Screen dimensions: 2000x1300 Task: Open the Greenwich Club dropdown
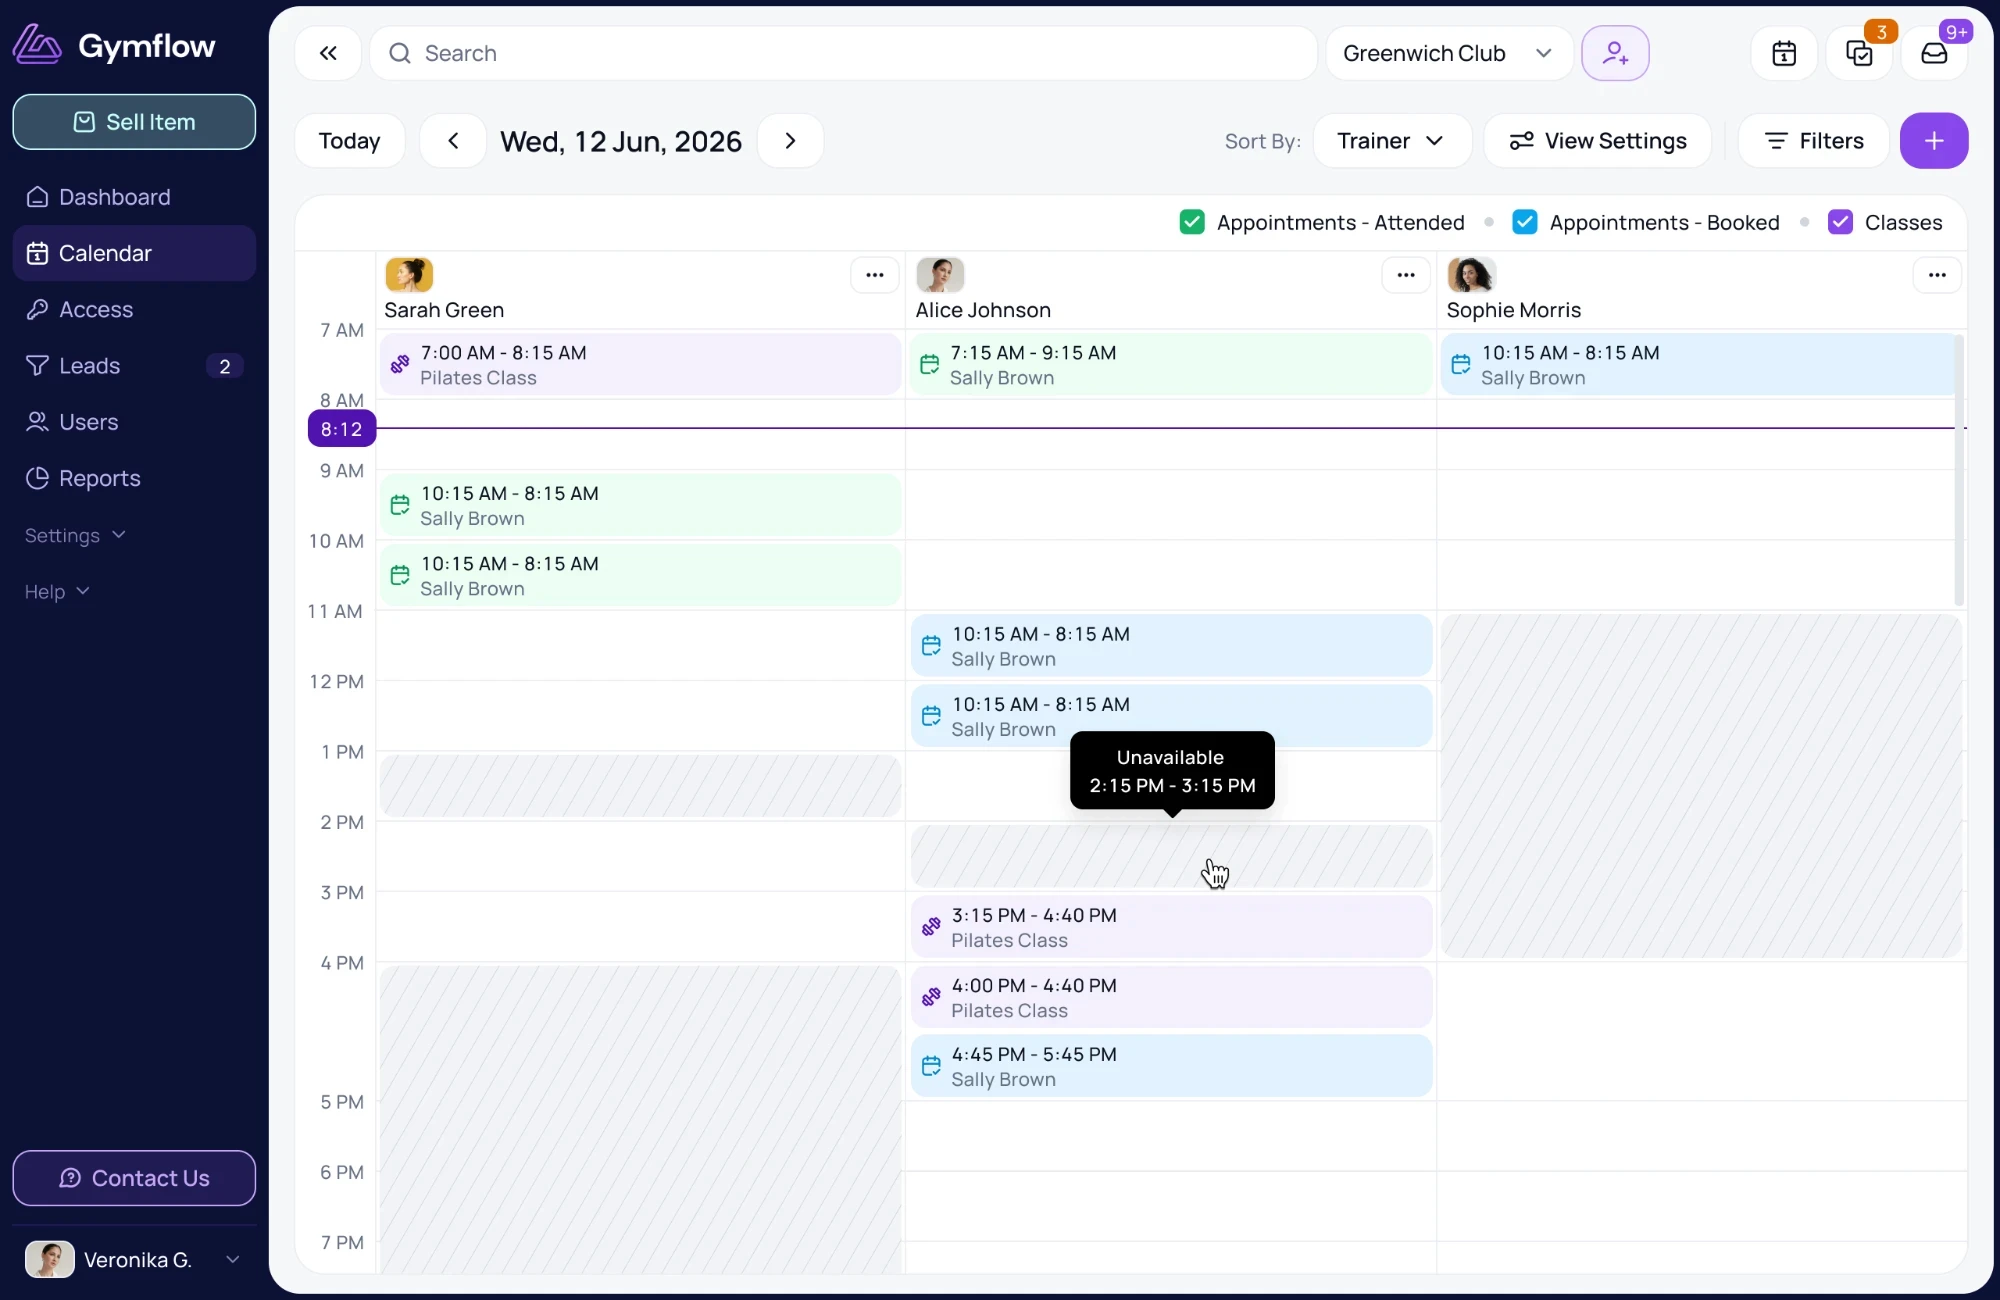[x=1449, y=53]
